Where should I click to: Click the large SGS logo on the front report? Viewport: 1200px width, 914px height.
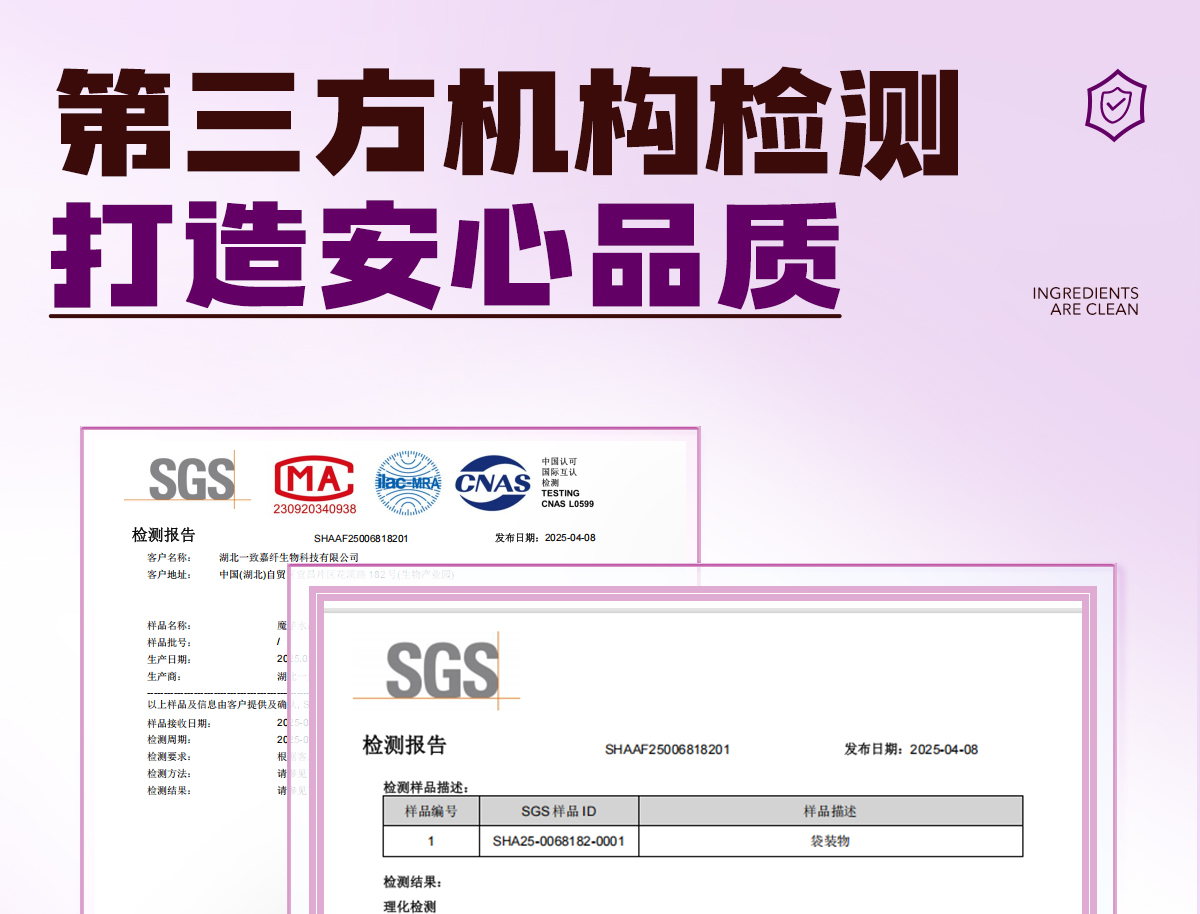pos(441,670)
